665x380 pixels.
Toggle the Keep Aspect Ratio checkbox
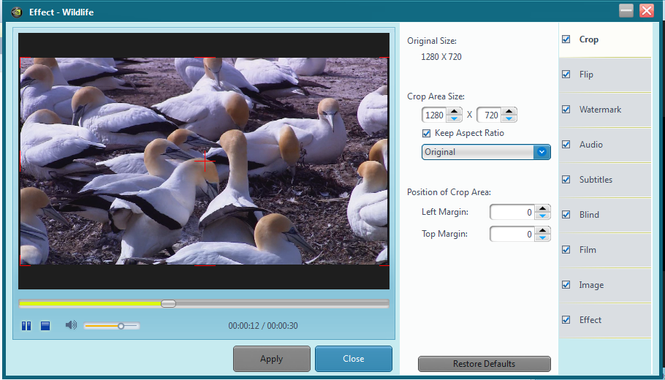pos(426,133)
